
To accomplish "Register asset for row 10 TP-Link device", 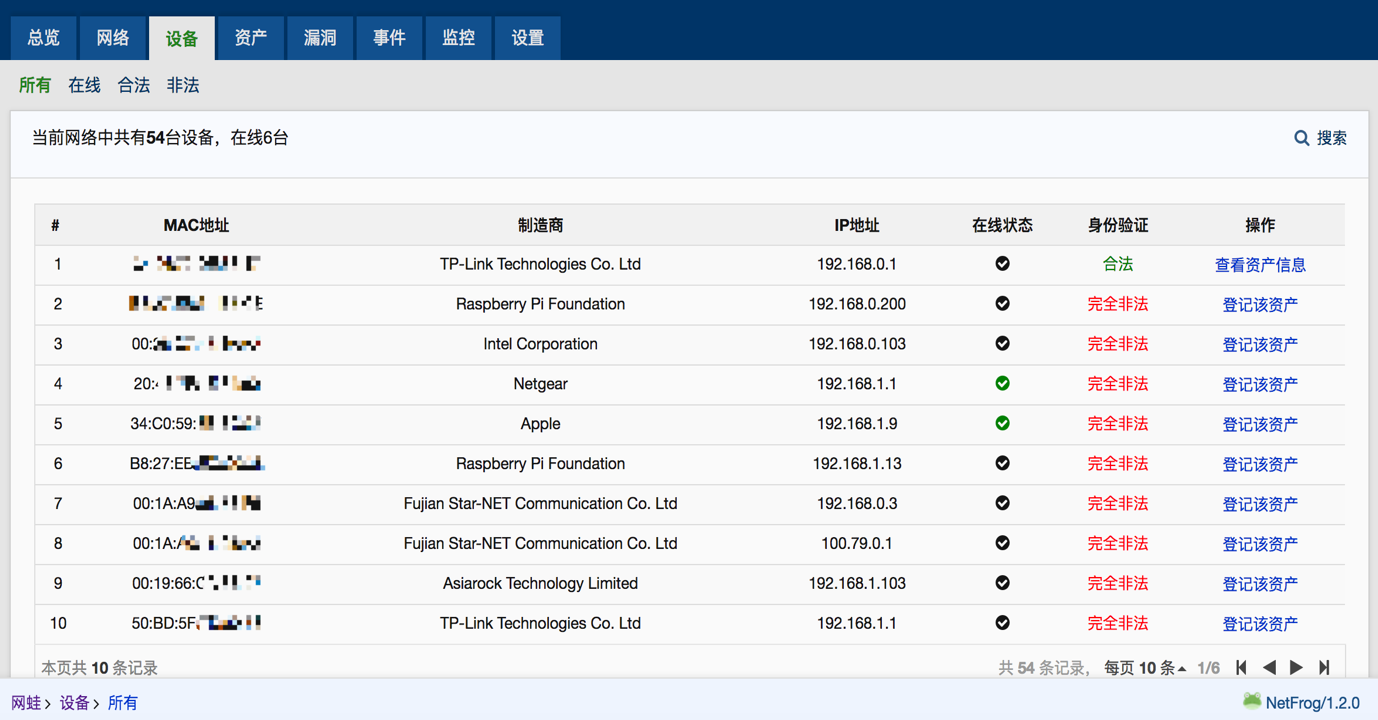I will click(1260, 624).
